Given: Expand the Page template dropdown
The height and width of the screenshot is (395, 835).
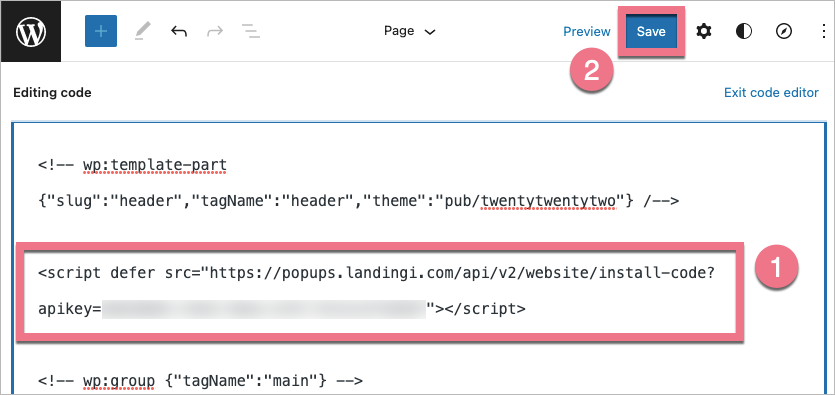Looking at the screenshot, I should 410,31.
